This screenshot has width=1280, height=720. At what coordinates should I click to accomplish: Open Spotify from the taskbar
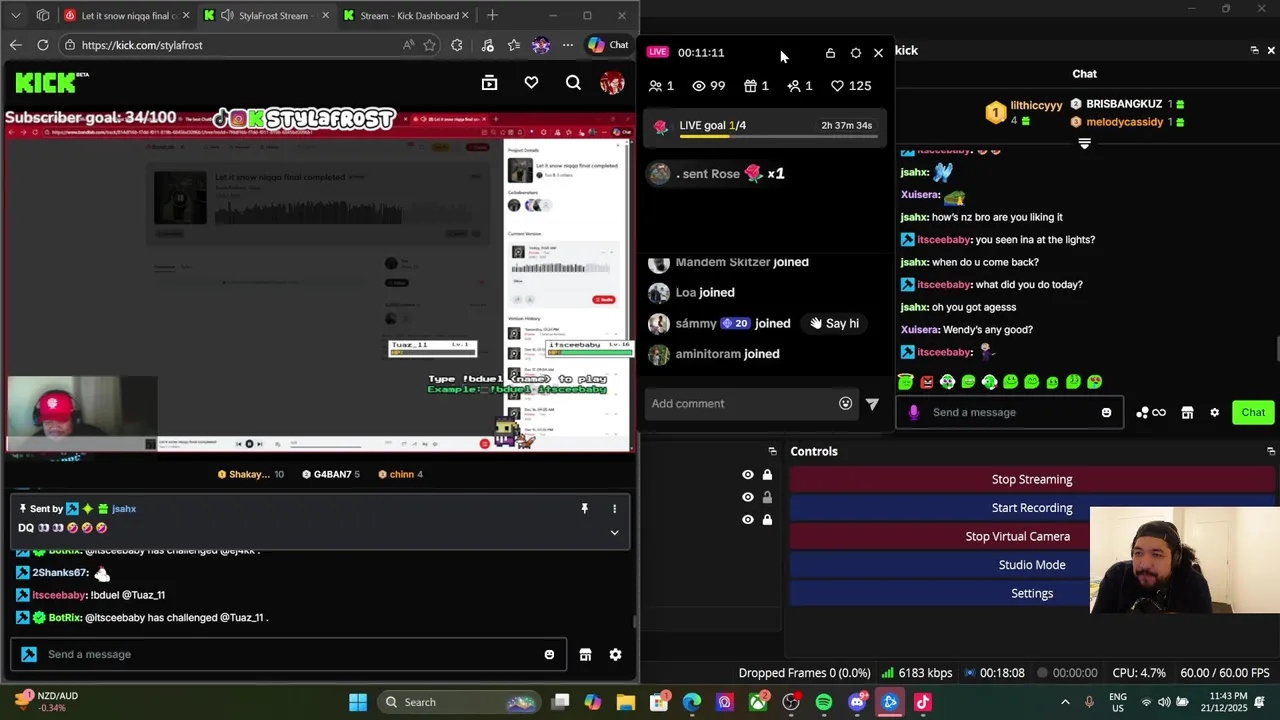[824, 702]
